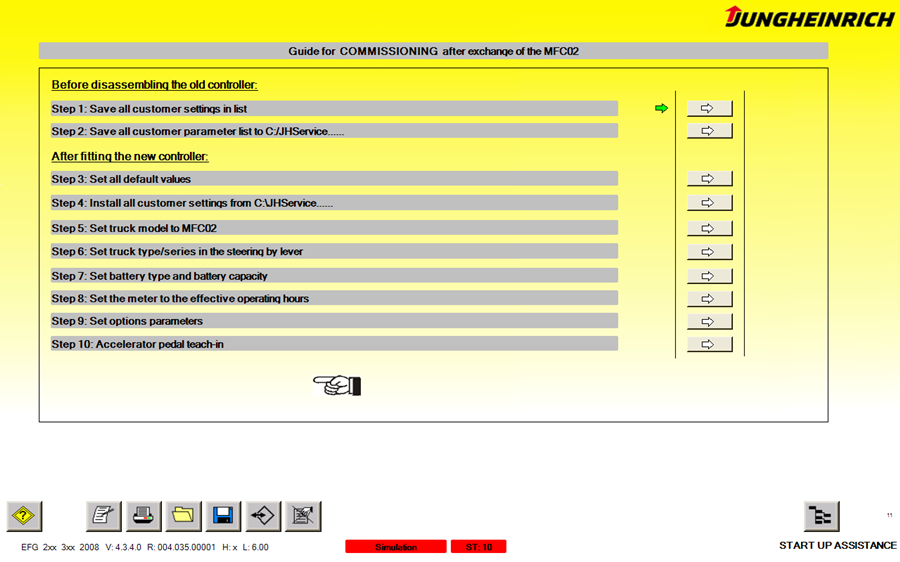The width and height of the screenshot is (900, 562).
Task: Click text 'Step 1: Save all customer settings in list'
Action: click(149, 108)
